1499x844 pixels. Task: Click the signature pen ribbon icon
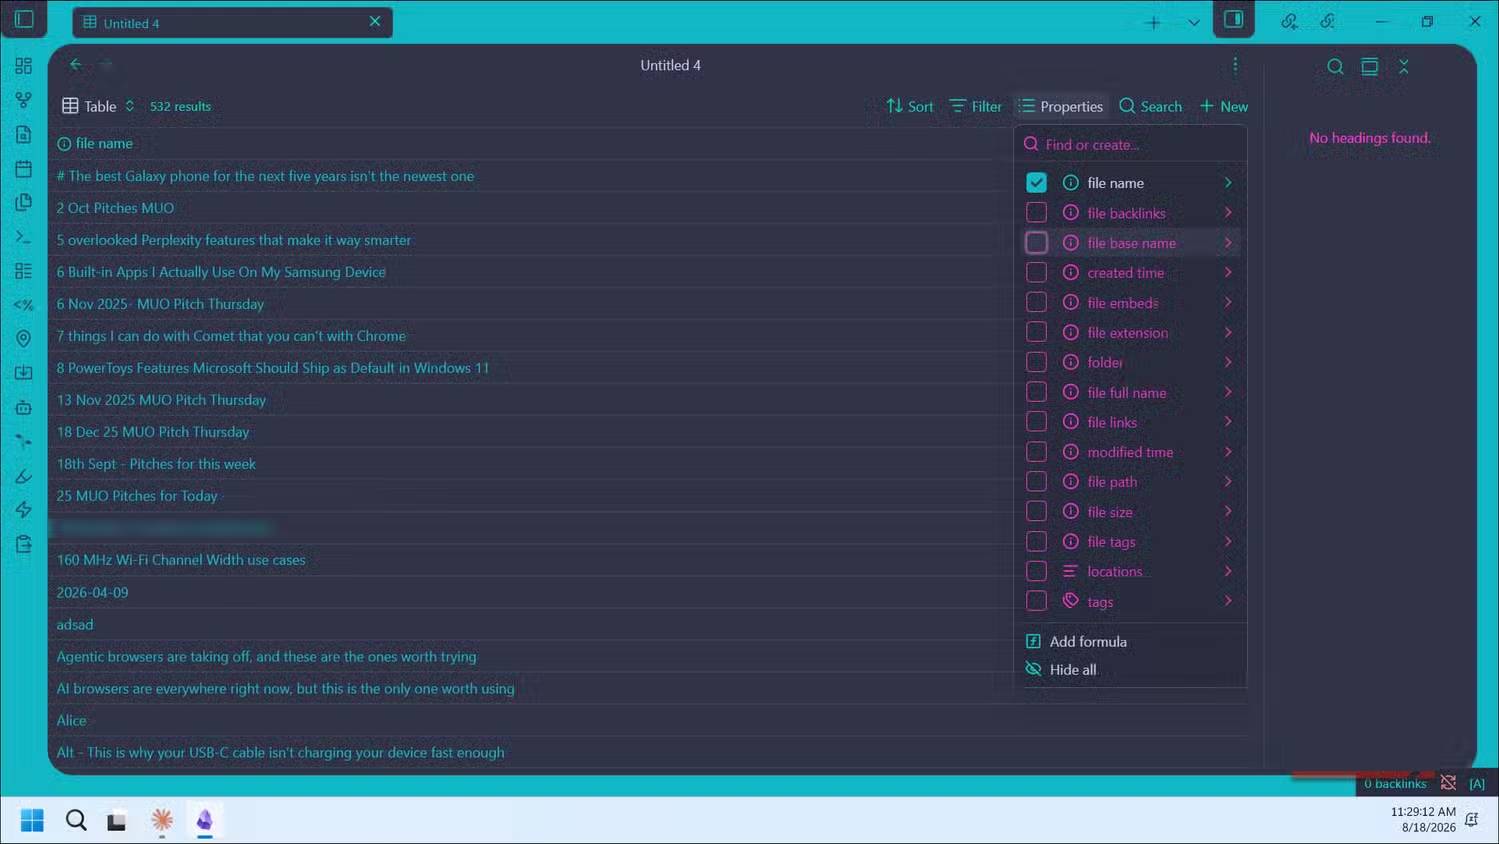[x=24, y=476]
